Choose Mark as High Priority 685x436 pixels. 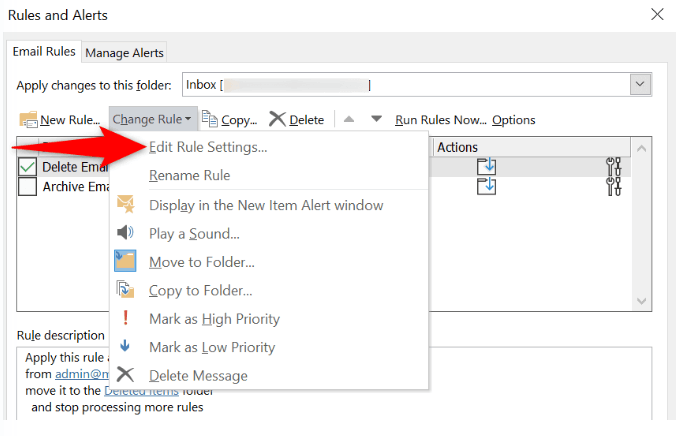(214, 319)
